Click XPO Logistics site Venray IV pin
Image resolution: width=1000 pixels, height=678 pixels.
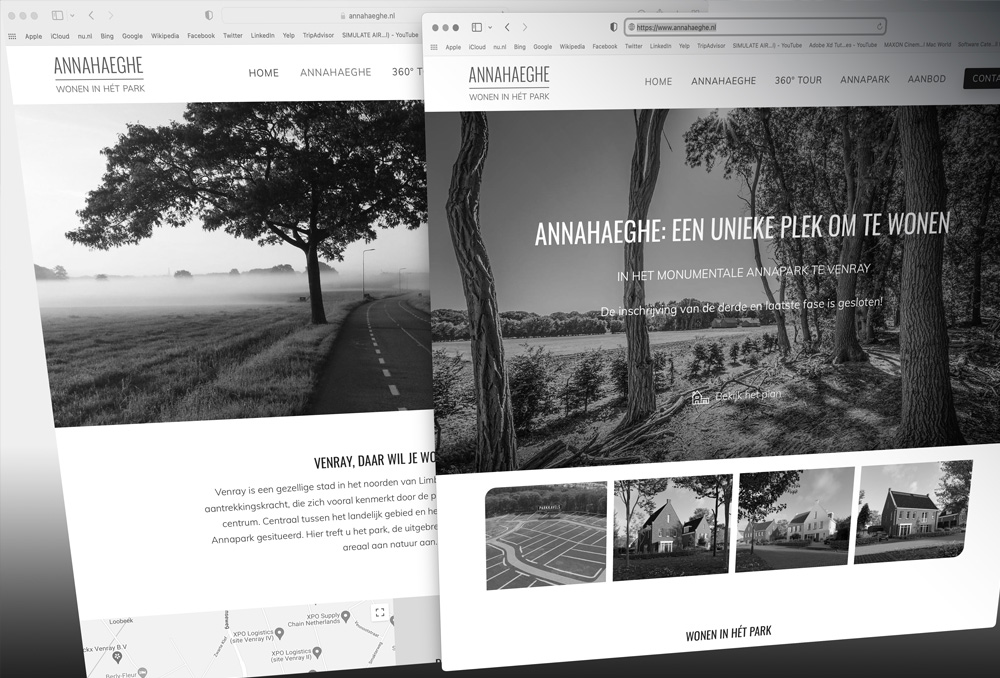pyautogui.click(x=279, y=635)
